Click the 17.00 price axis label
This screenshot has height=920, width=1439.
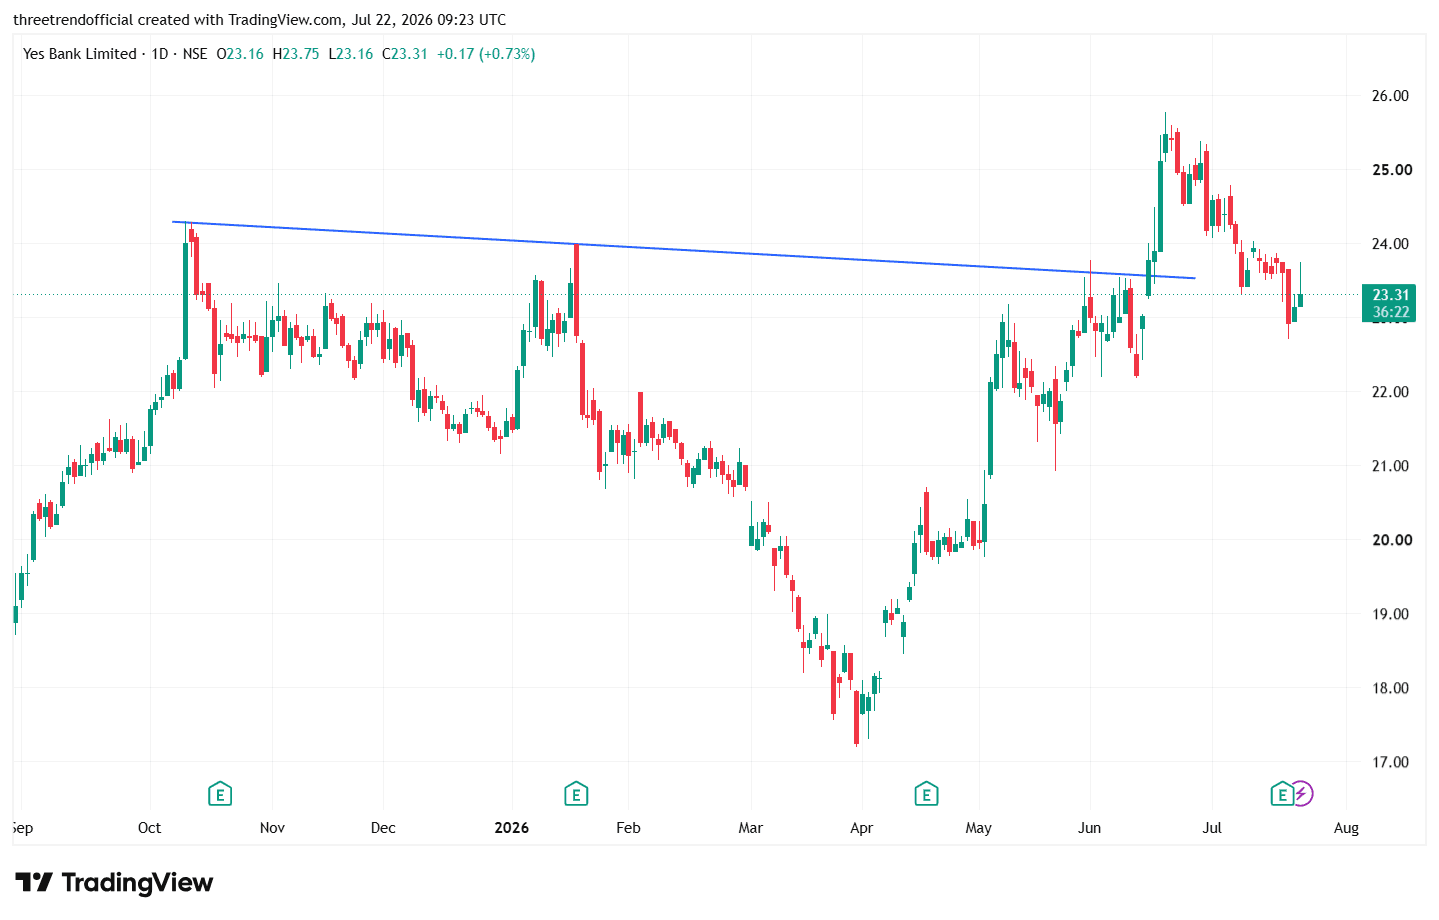[x=1390, y=762]
